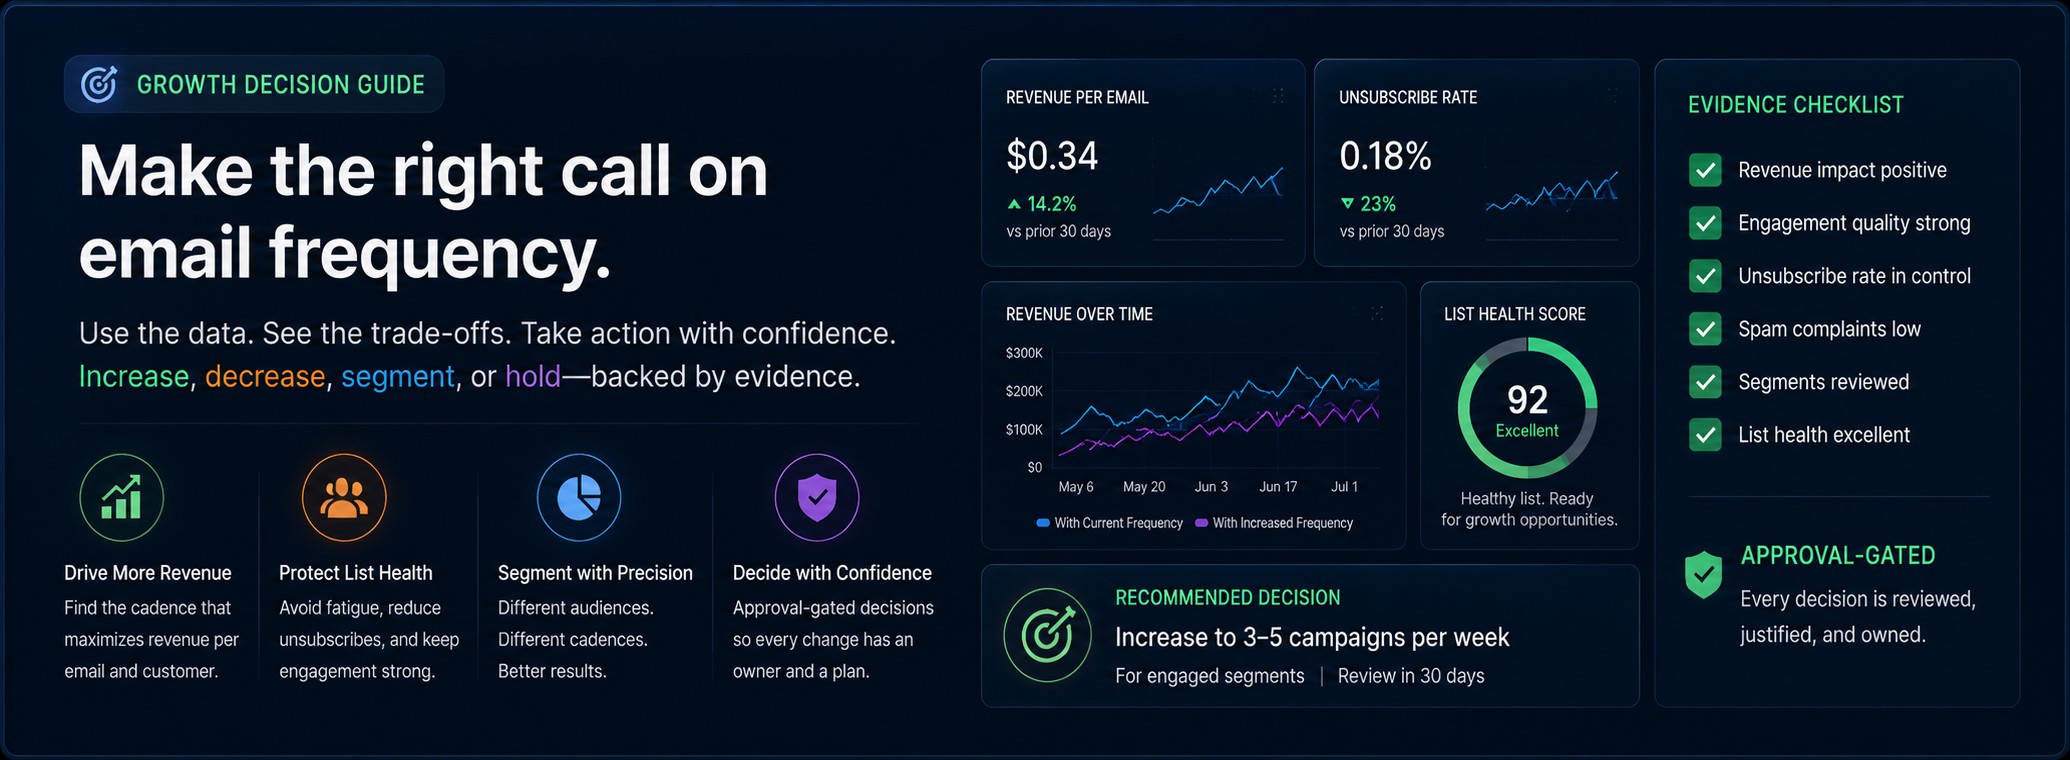2070x760 pixels.
Task: Click the Jun 3 date label
Action: coord(1211,487)
